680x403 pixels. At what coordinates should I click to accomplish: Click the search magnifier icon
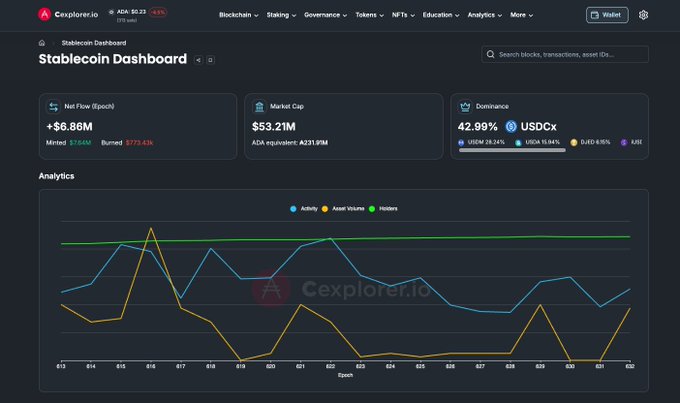[x=490, y=54]
